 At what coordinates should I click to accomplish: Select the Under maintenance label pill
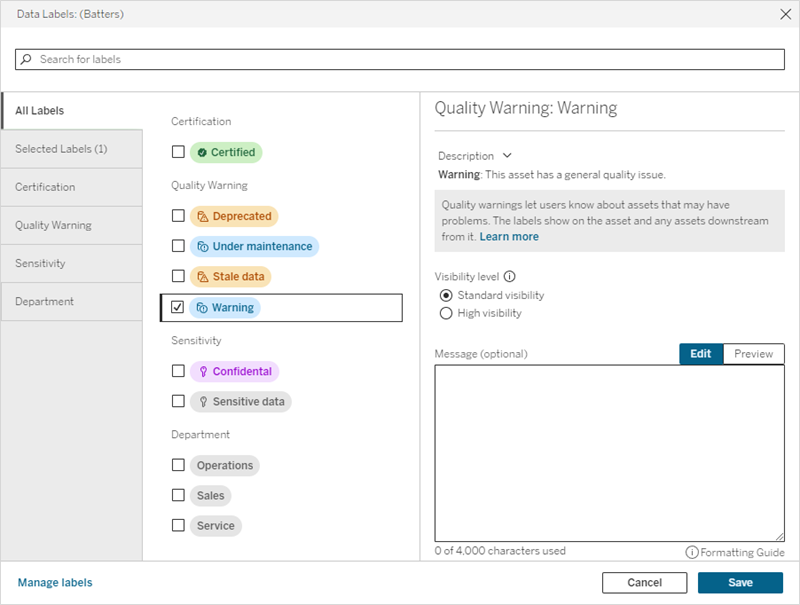(255, 246)
